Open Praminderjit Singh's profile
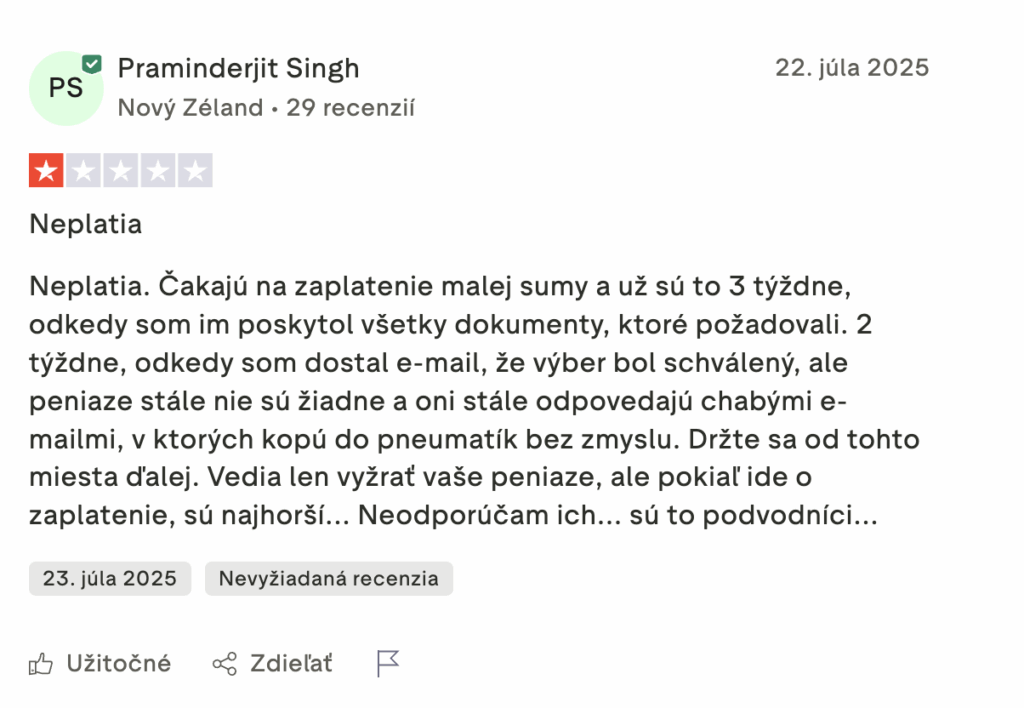 coord(238,68)
